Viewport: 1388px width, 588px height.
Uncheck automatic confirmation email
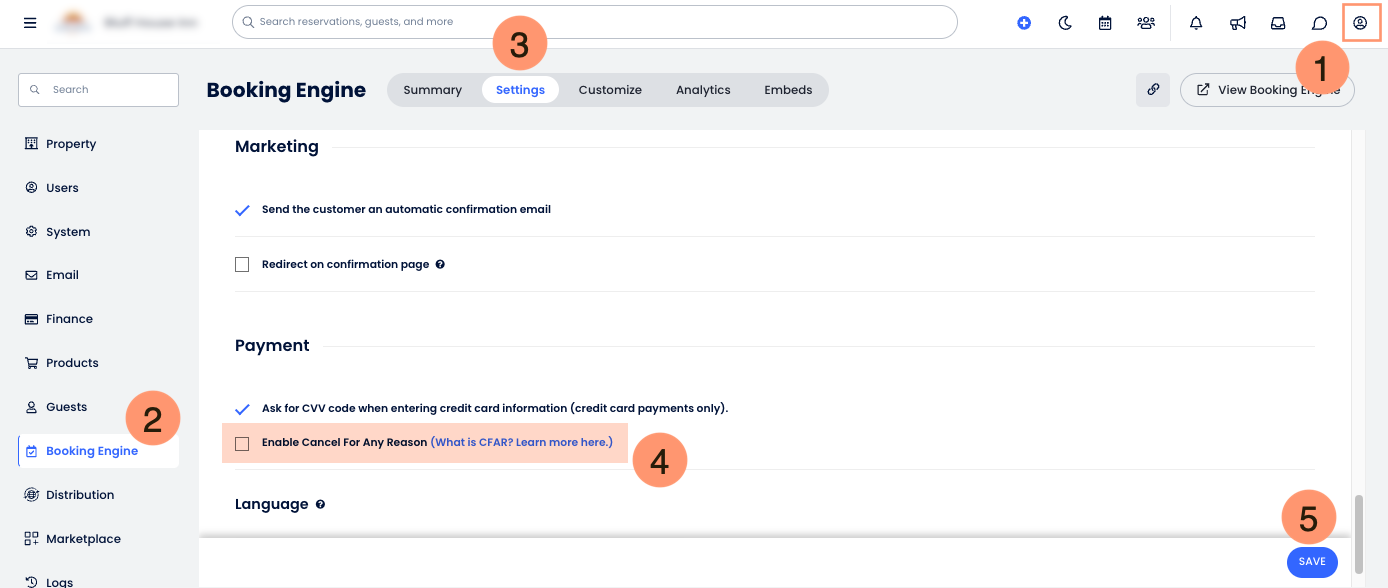(242, 210)
